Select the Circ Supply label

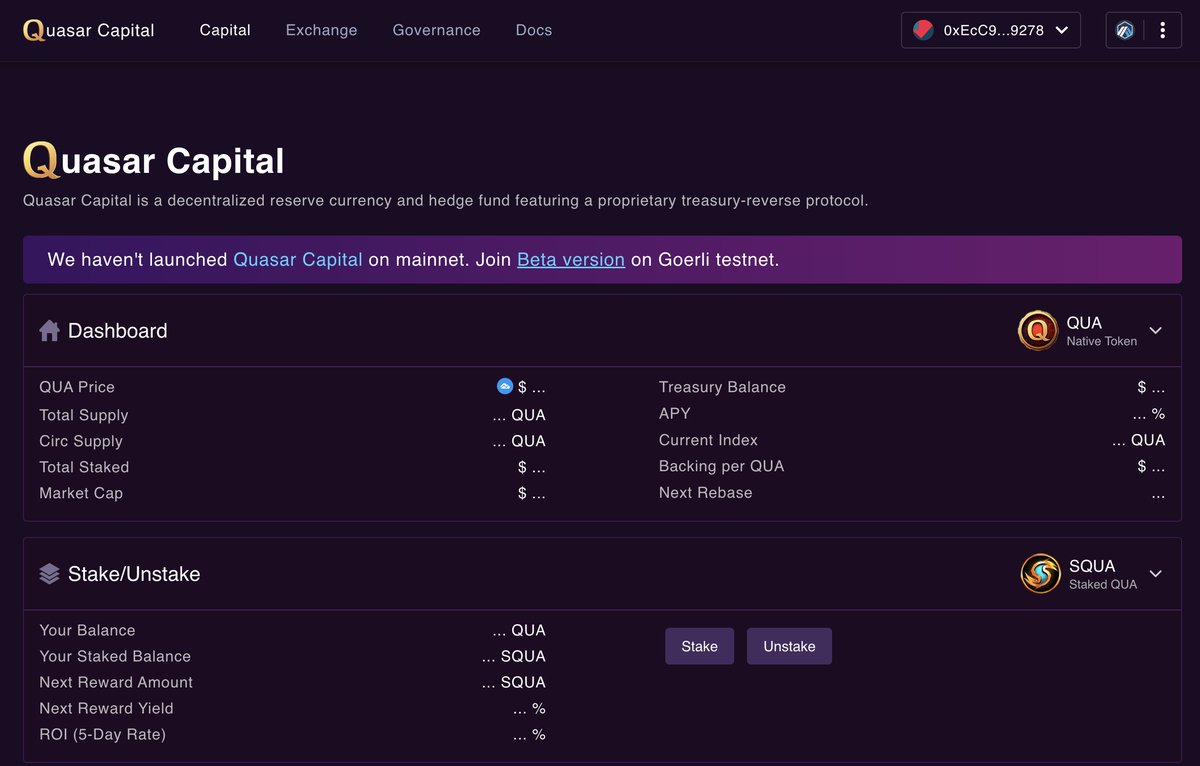coord(81,441)
